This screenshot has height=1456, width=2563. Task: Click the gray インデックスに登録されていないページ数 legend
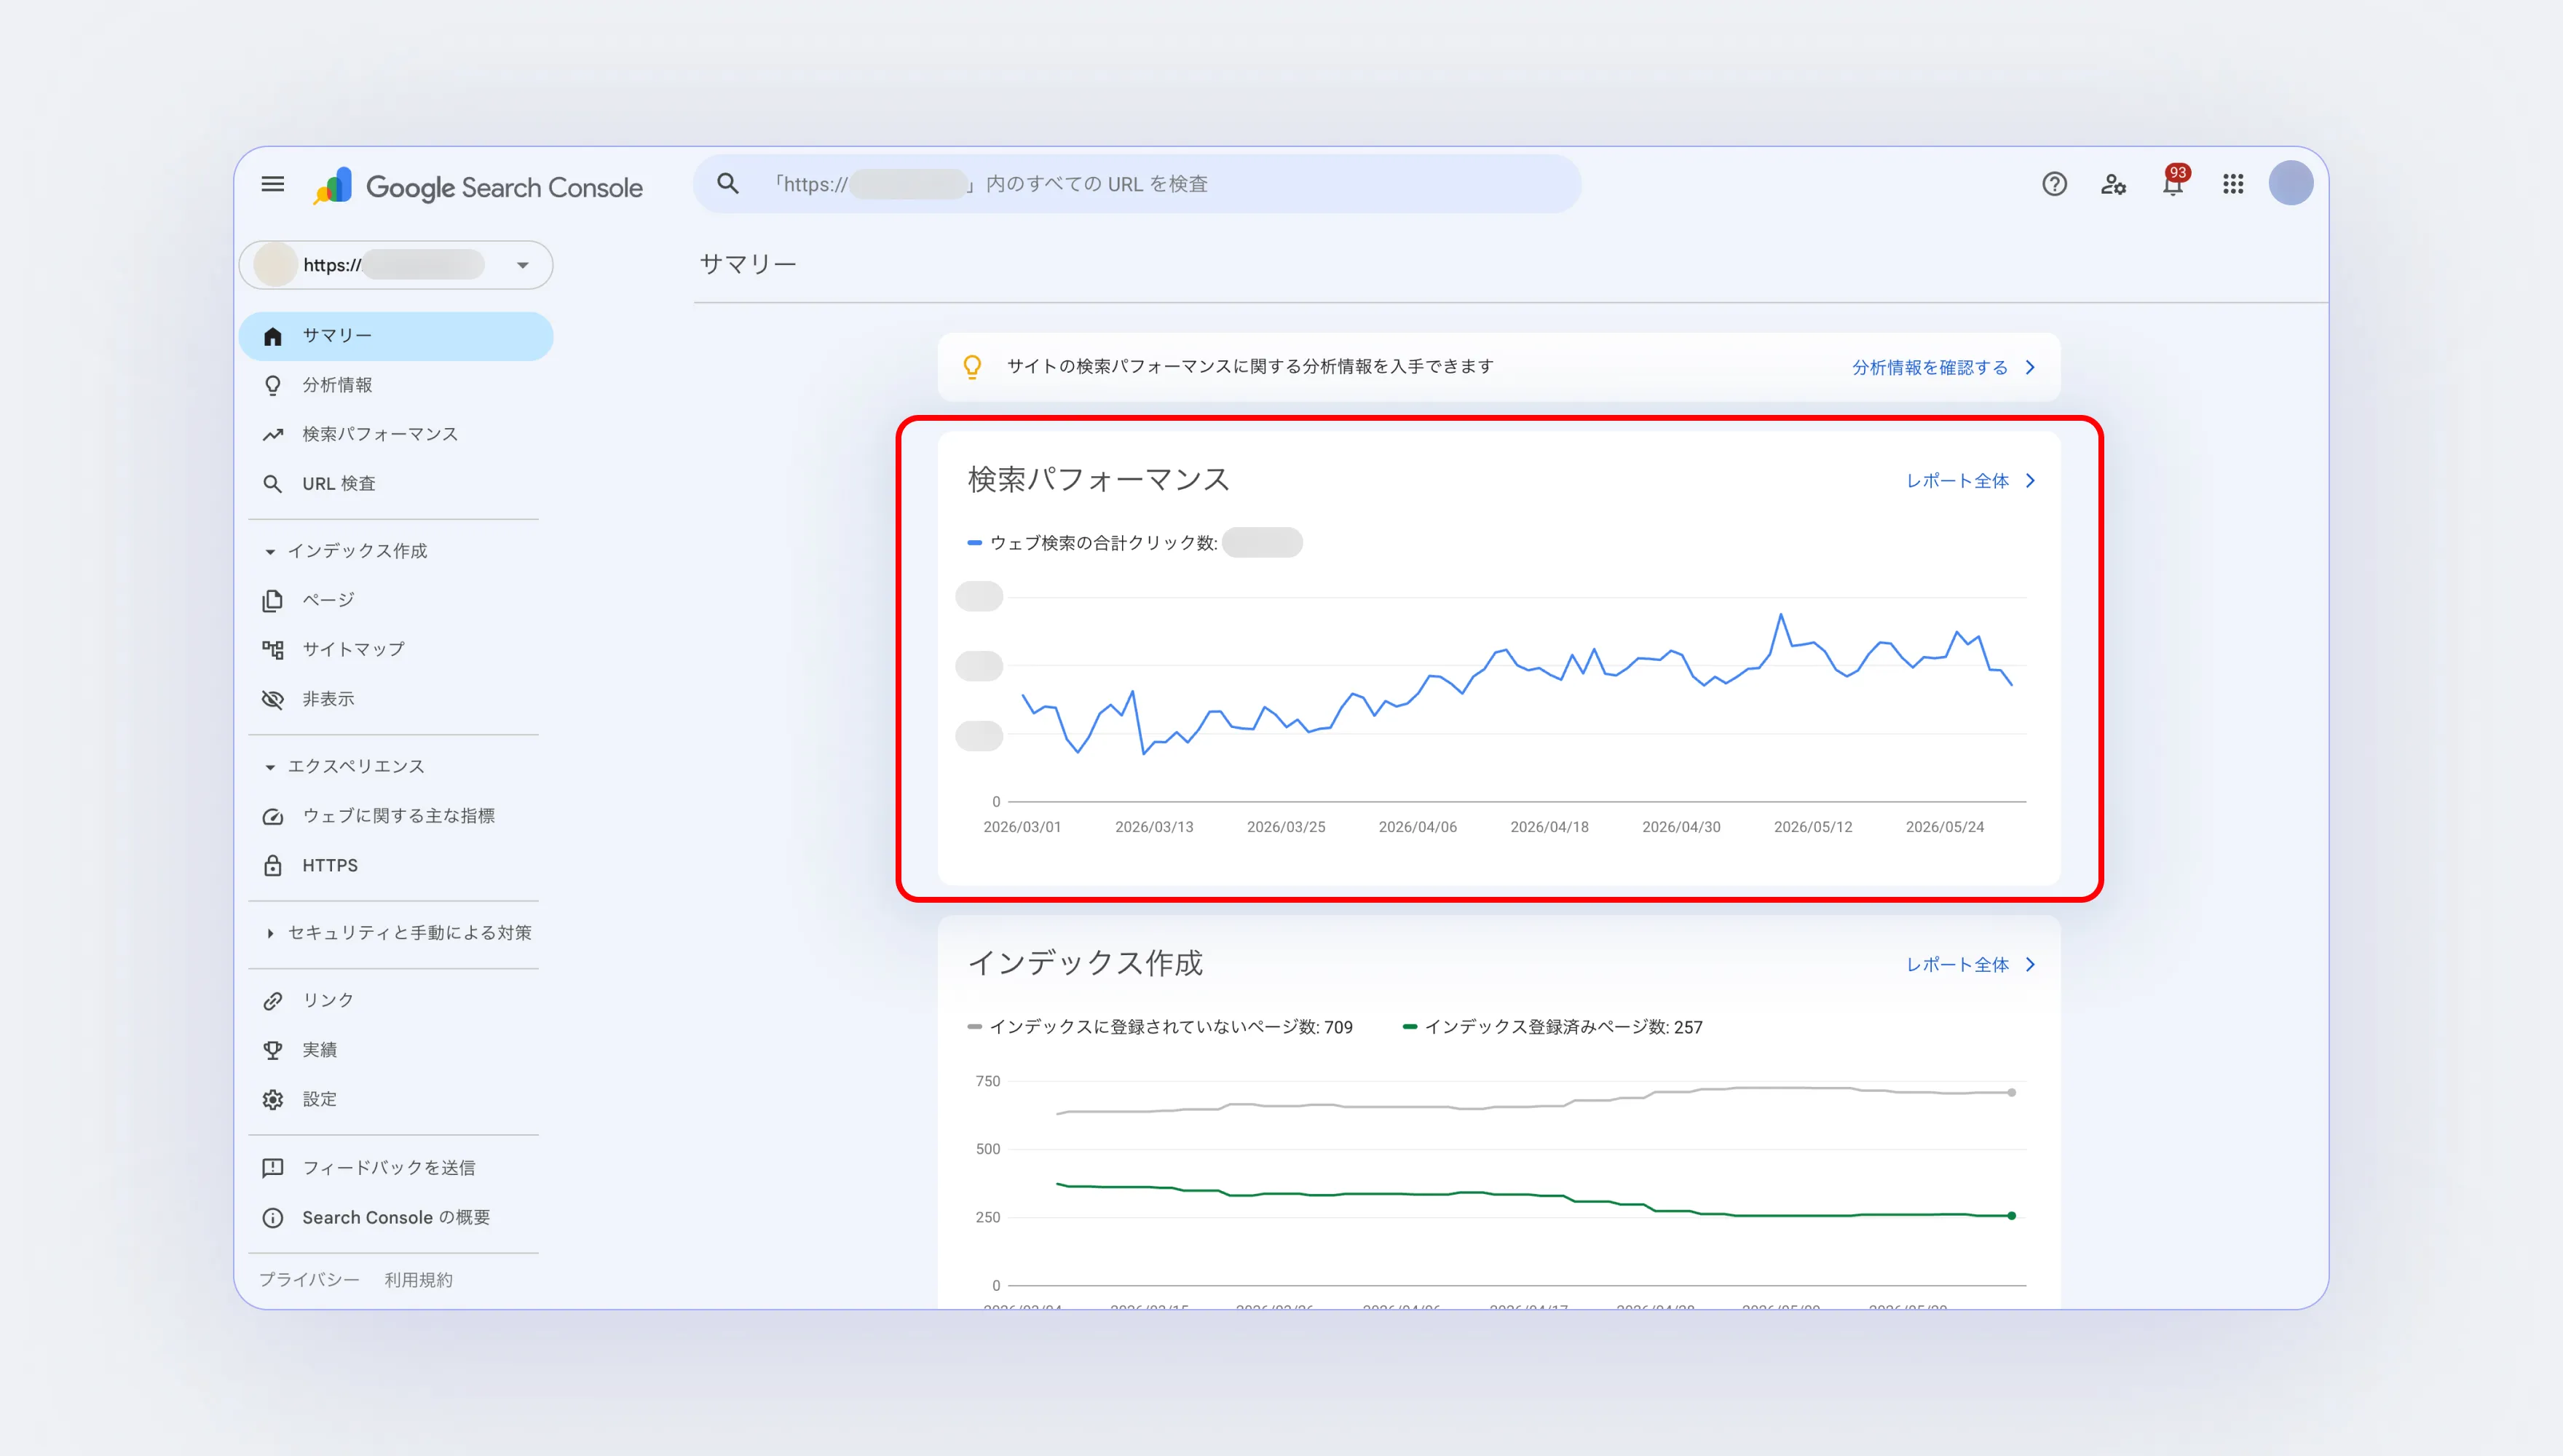(x=1160, y=1027)
